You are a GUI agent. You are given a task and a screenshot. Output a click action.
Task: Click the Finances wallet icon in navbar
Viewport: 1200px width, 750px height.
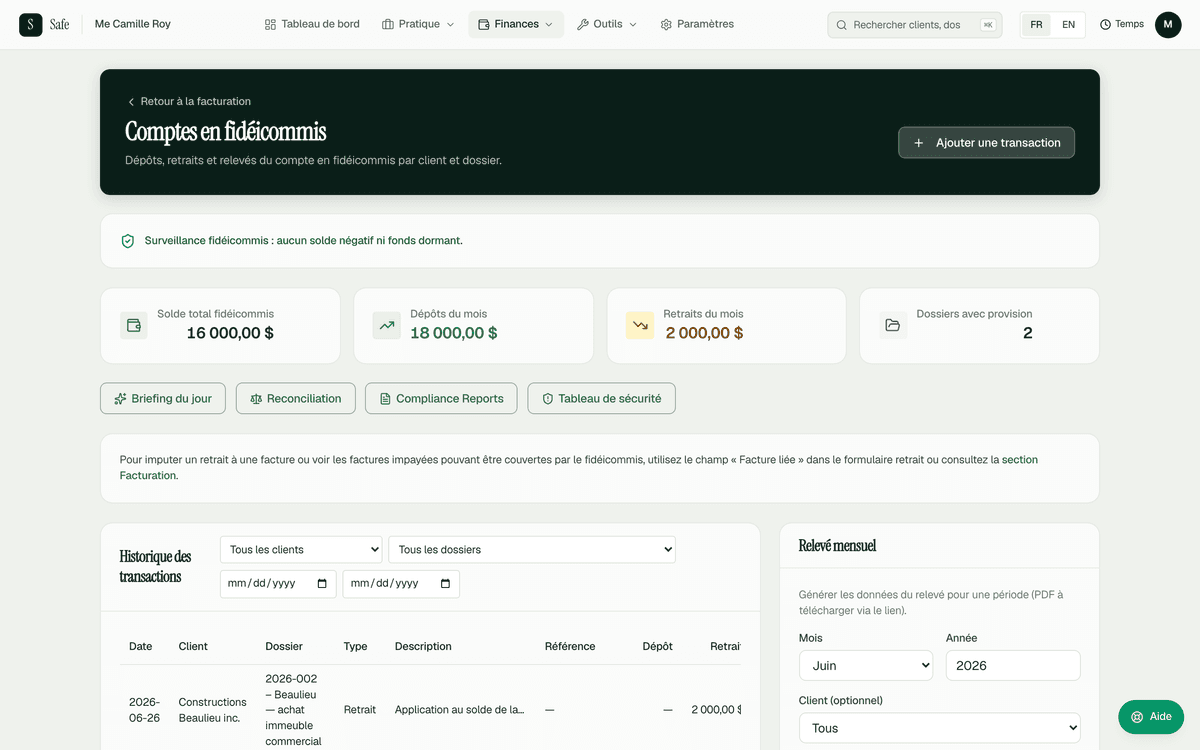(484, 24)
